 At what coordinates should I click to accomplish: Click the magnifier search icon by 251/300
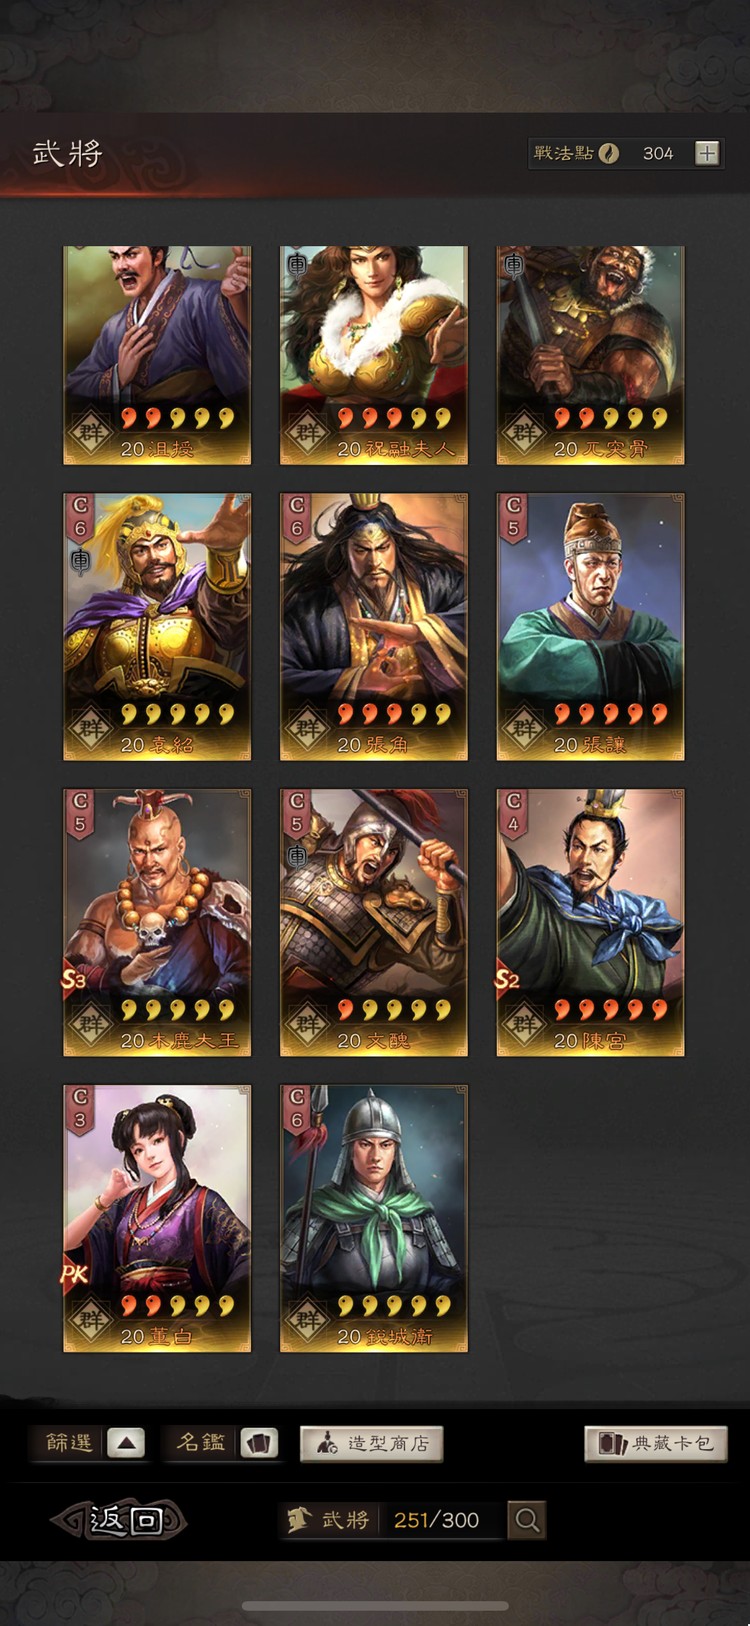coord(527,1520)
